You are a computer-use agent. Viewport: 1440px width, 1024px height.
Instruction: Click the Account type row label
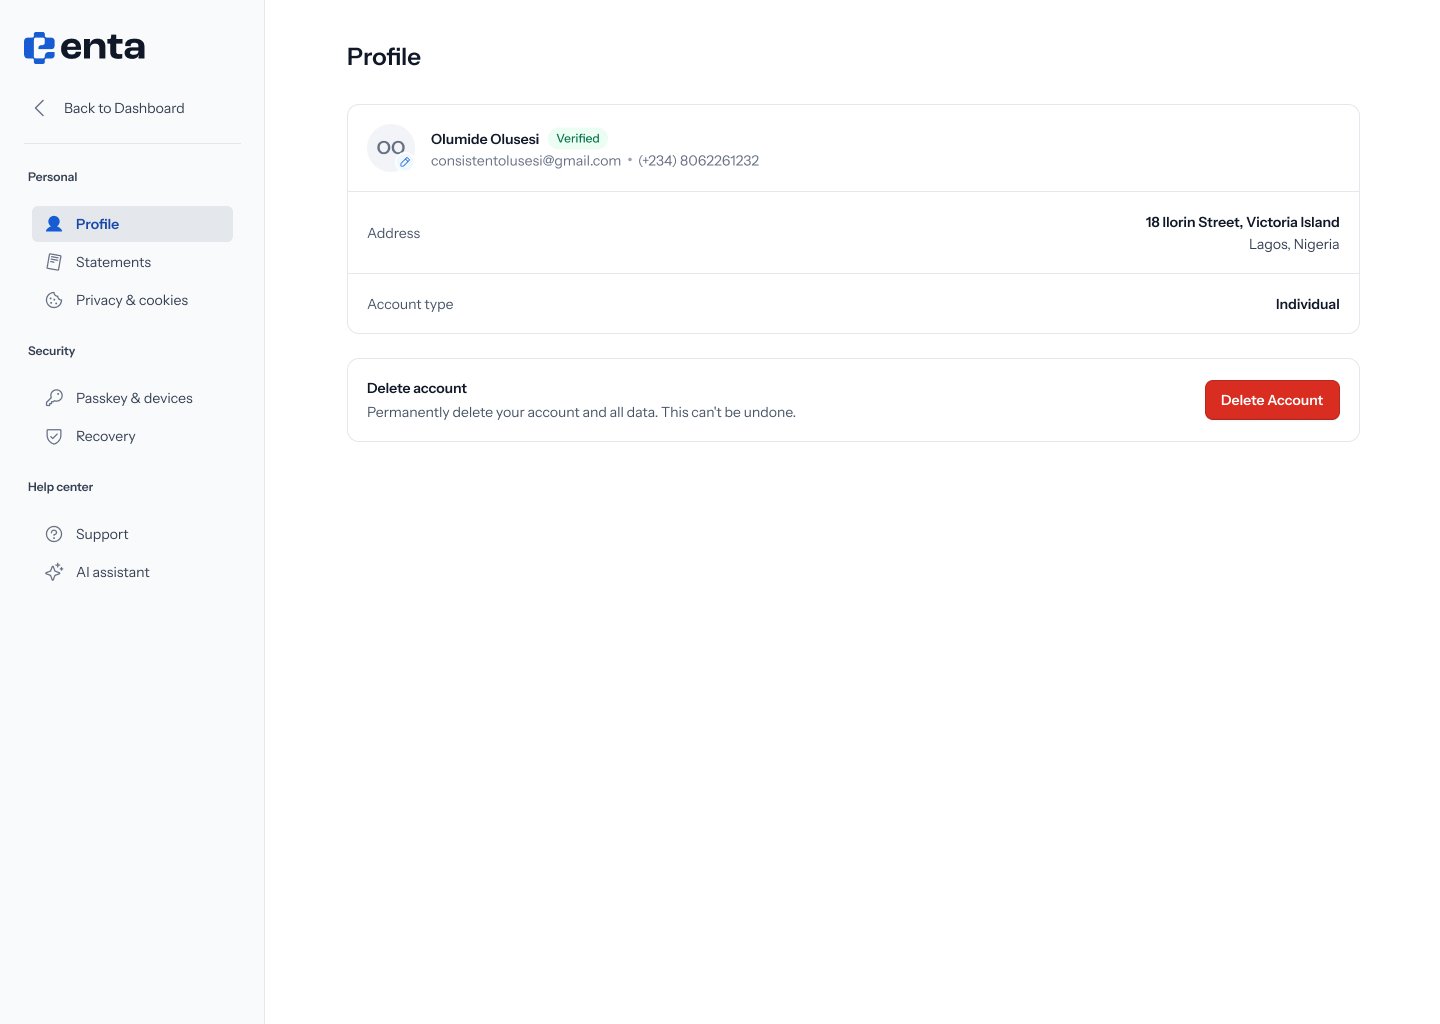[x=410, y=304]
